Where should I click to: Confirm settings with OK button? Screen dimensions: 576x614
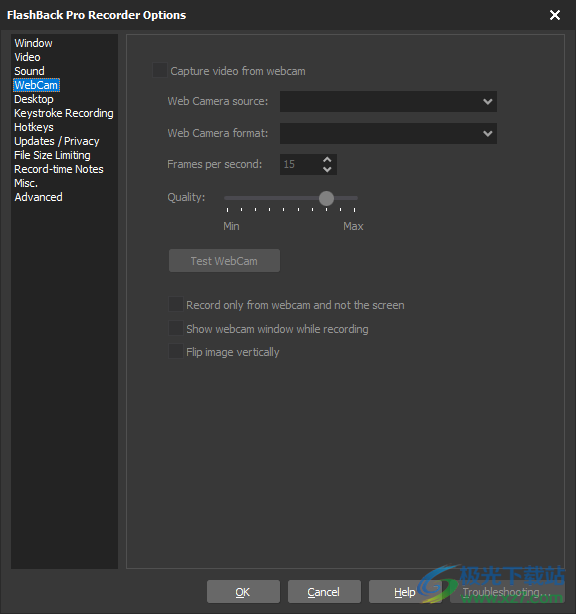[243, 592]
